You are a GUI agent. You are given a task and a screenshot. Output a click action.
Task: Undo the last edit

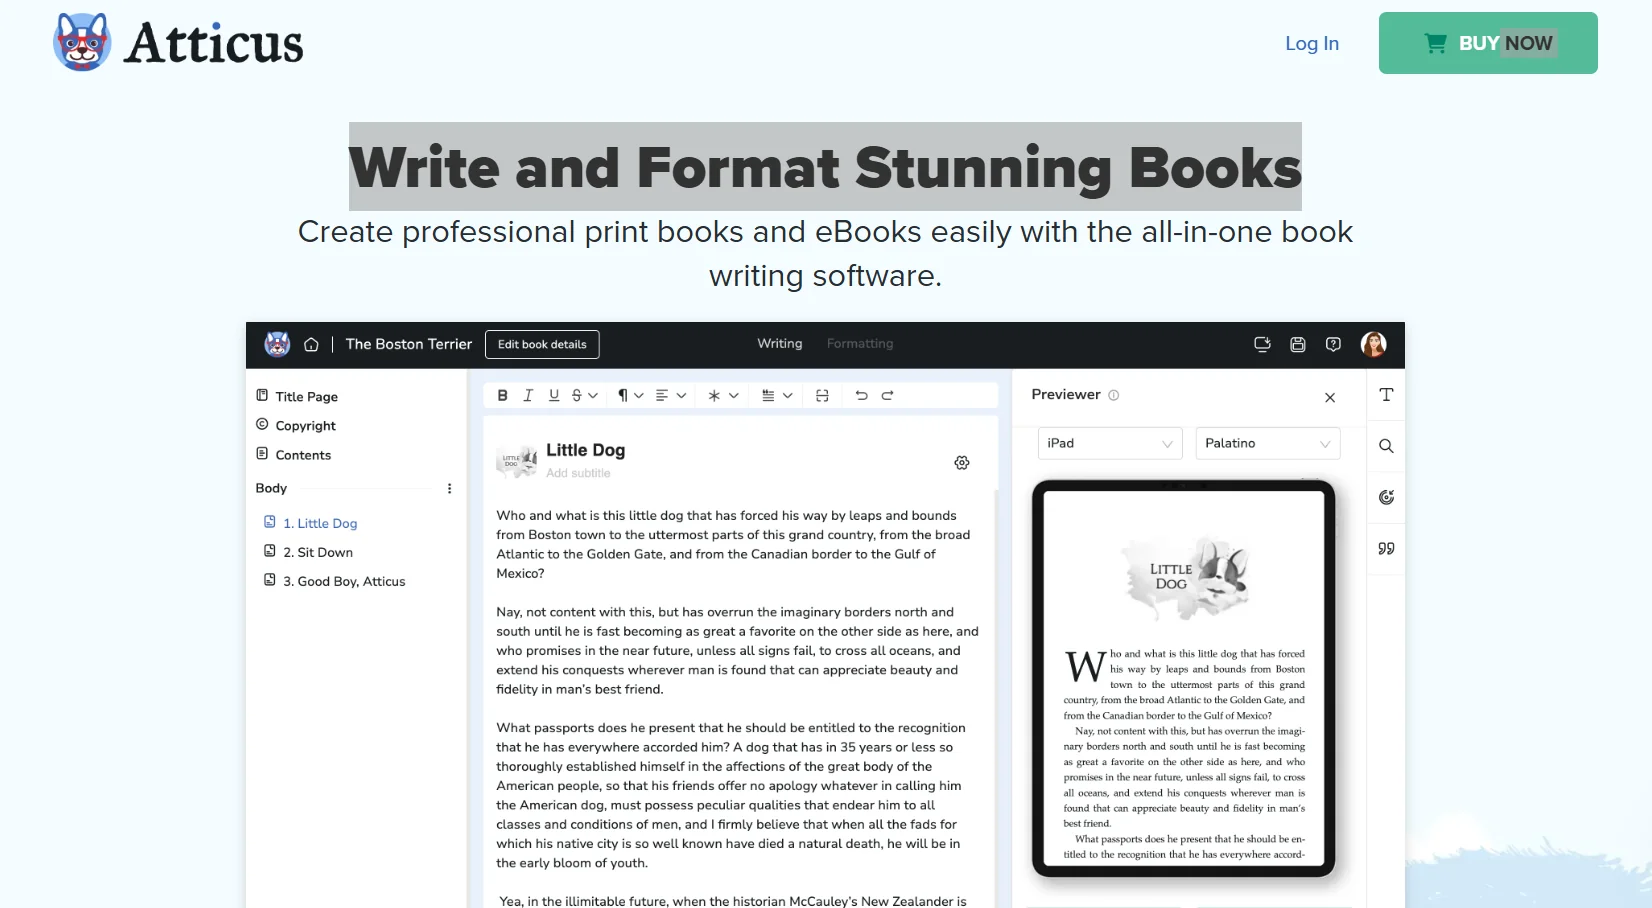[861, 396]
